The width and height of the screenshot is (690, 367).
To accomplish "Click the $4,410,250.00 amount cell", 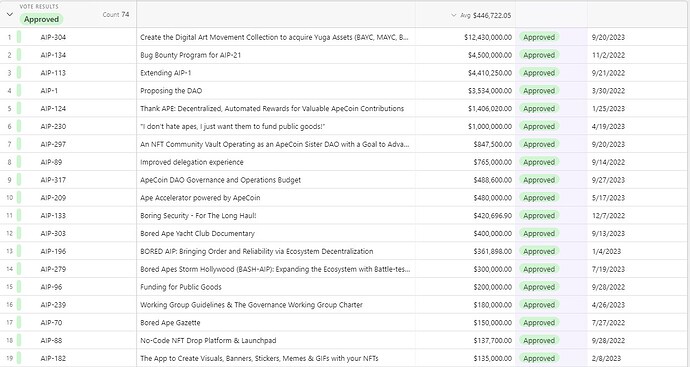I will (x=489, y=73).
